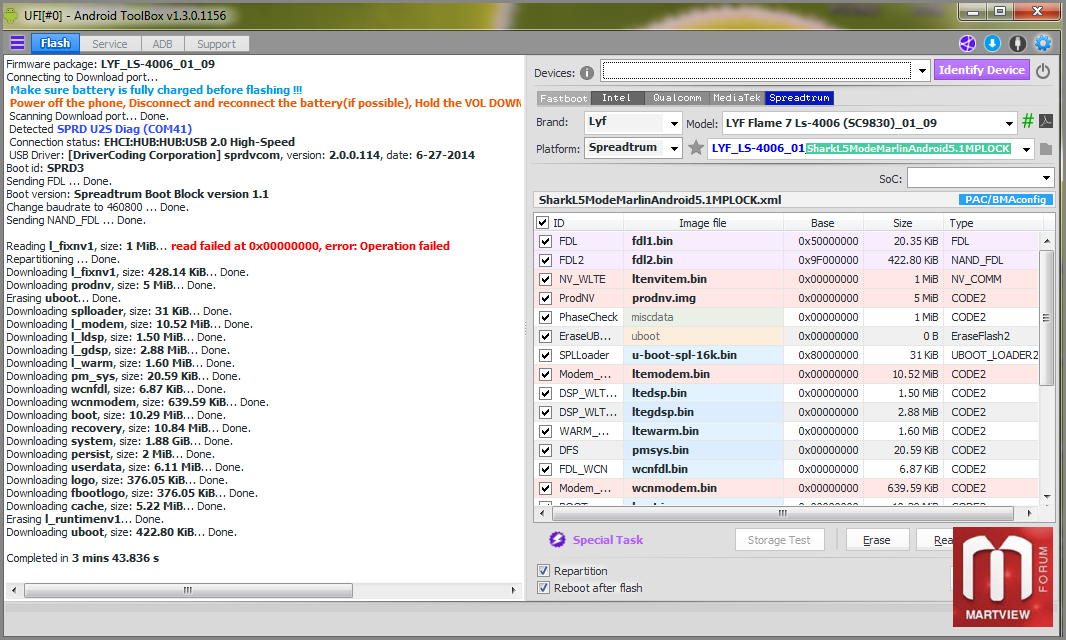
Task: Switch to the Support tab
Action: point(216,44)
